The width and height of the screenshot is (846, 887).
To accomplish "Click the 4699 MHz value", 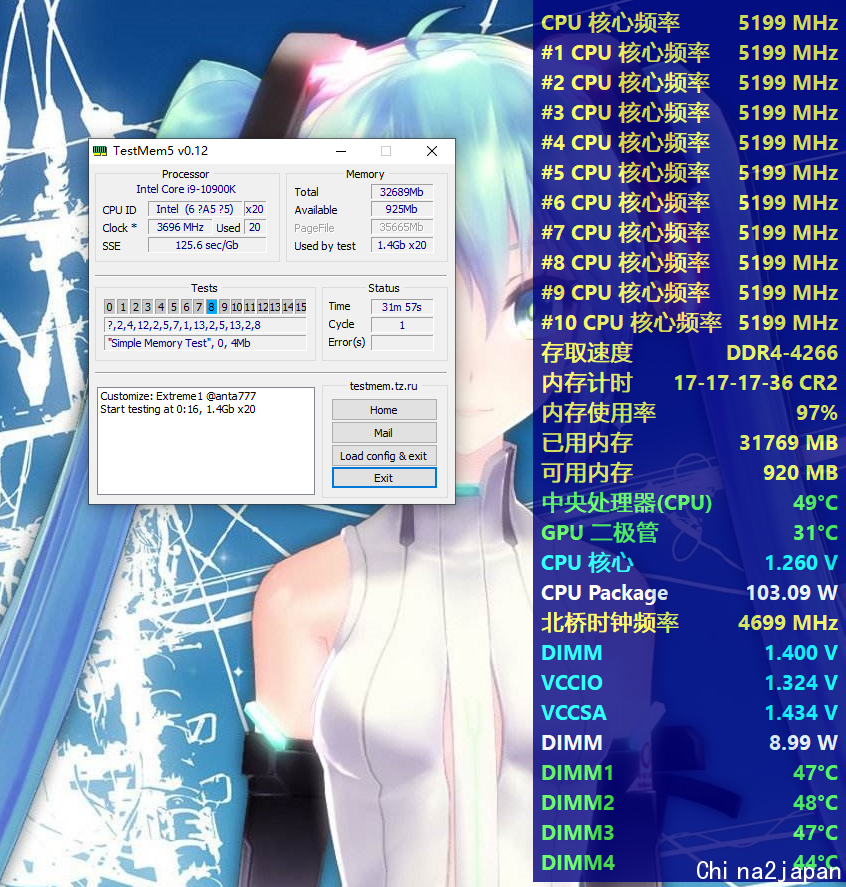I will (788, 623).
